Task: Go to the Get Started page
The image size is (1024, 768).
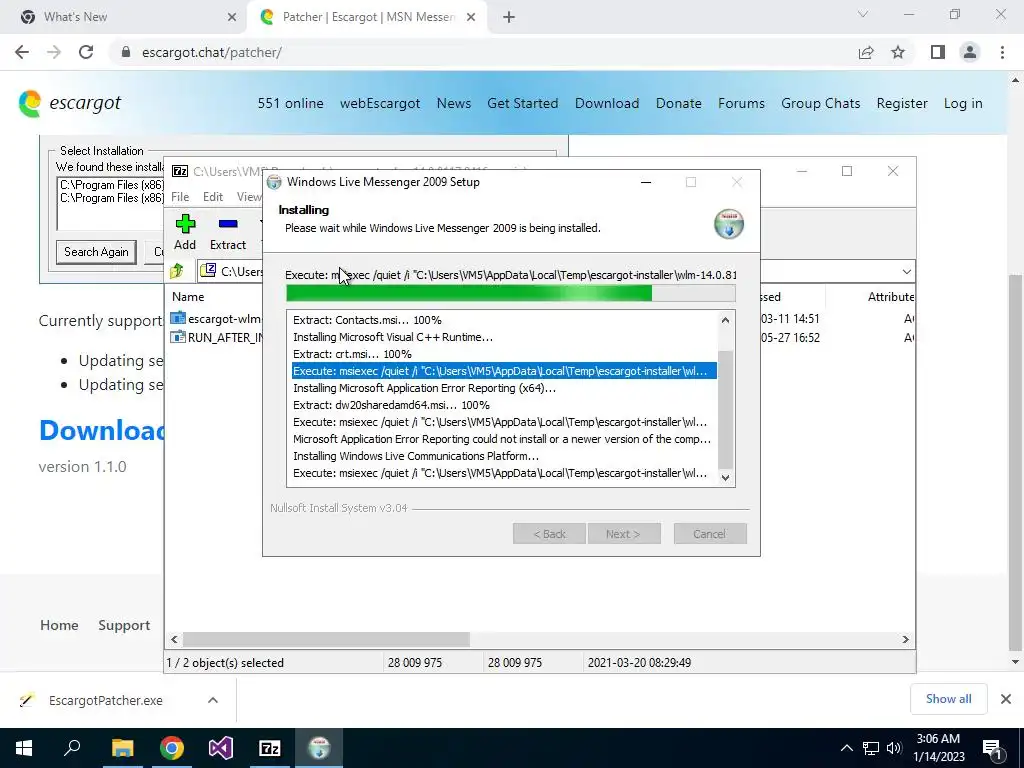Action: (x=522, y=103)
